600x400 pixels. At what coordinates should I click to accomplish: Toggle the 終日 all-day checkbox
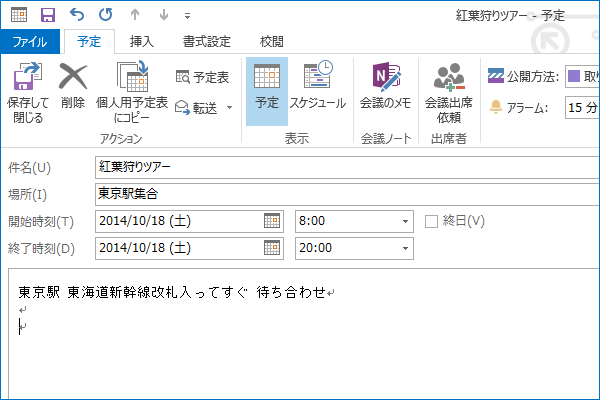click(x=431, y=221)
